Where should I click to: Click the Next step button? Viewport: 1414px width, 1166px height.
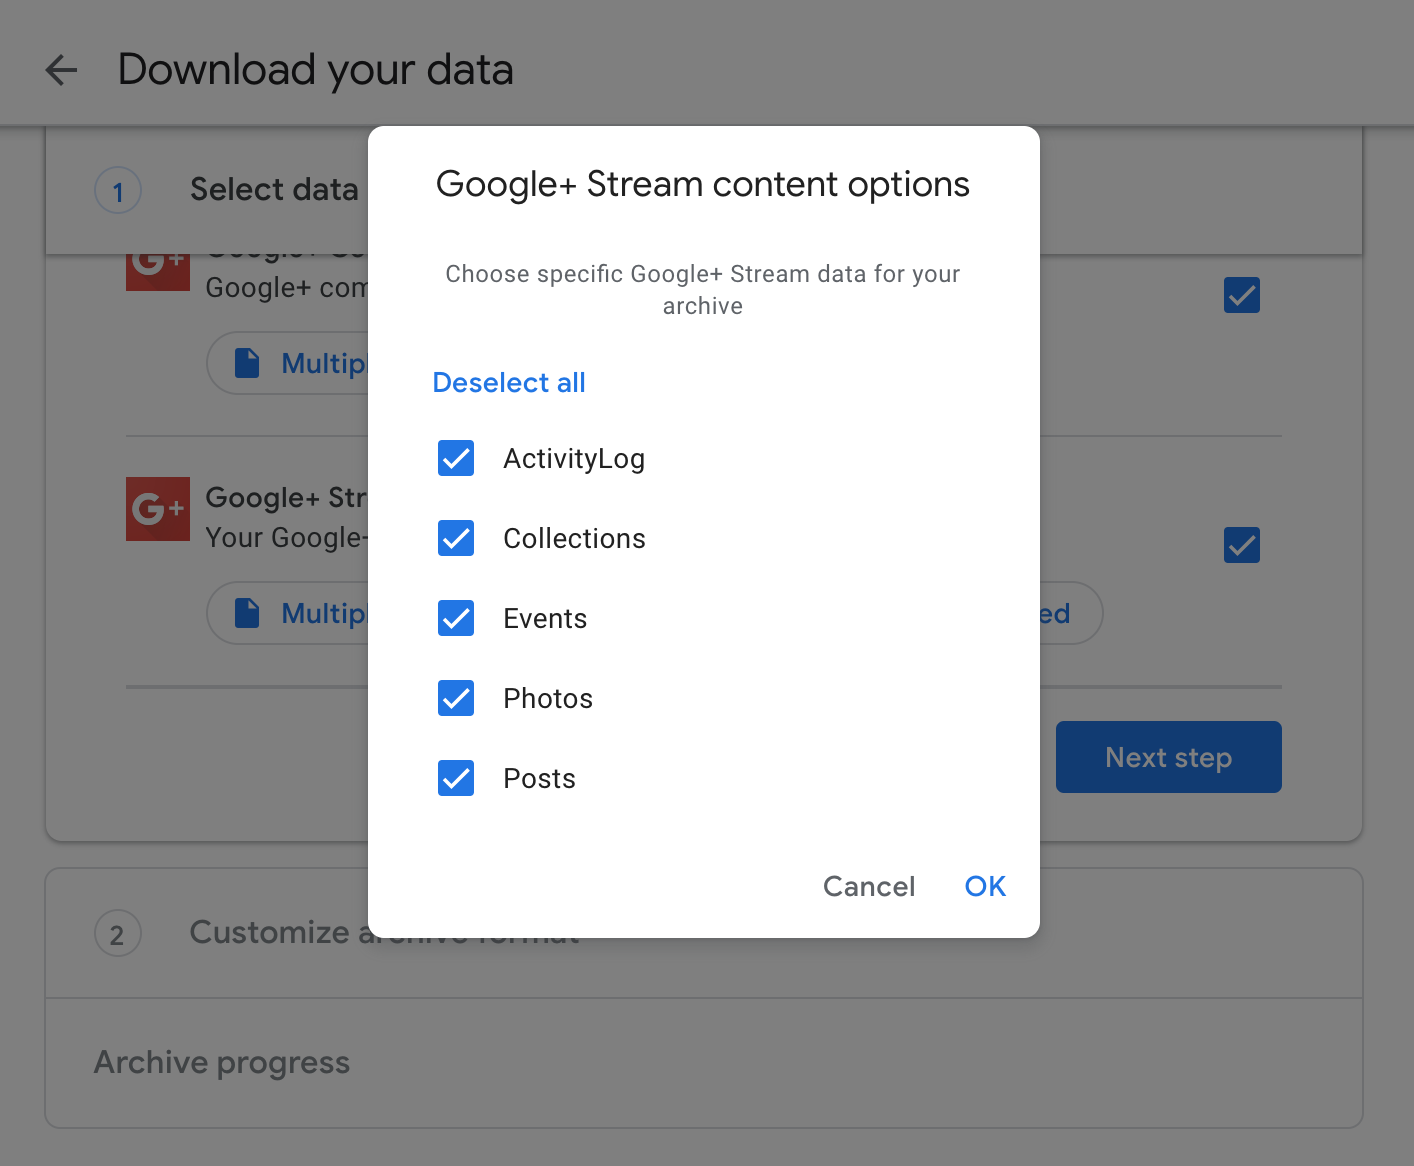(x=1169, y=757)
